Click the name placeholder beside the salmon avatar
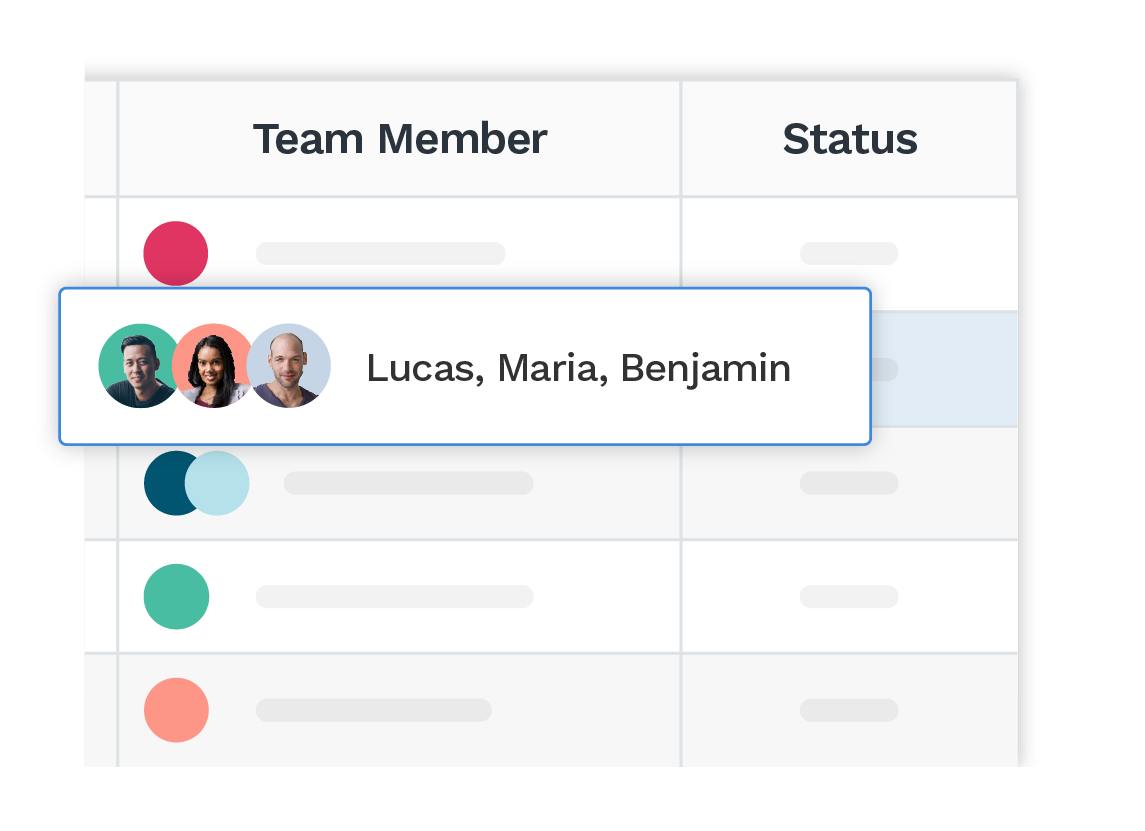 [x=374, y=710]
